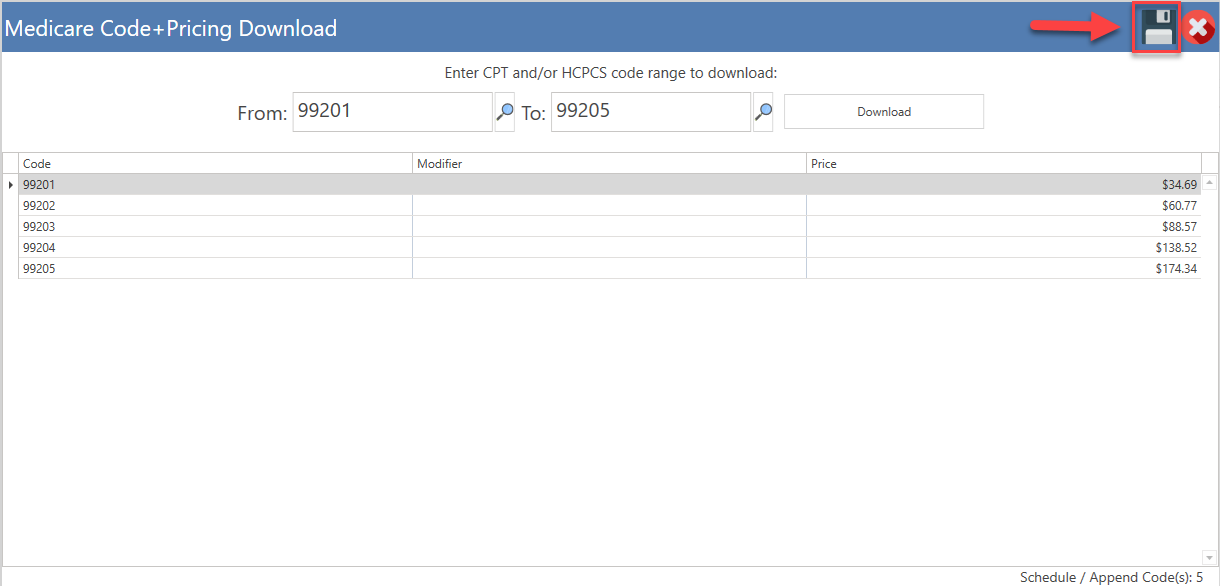Click the scroll down arrow of the grid

point(1209,557)
